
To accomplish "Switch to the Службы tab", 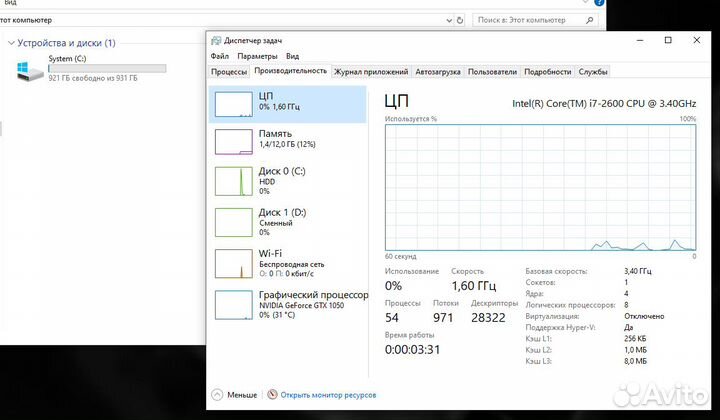I will pos(593,72).
